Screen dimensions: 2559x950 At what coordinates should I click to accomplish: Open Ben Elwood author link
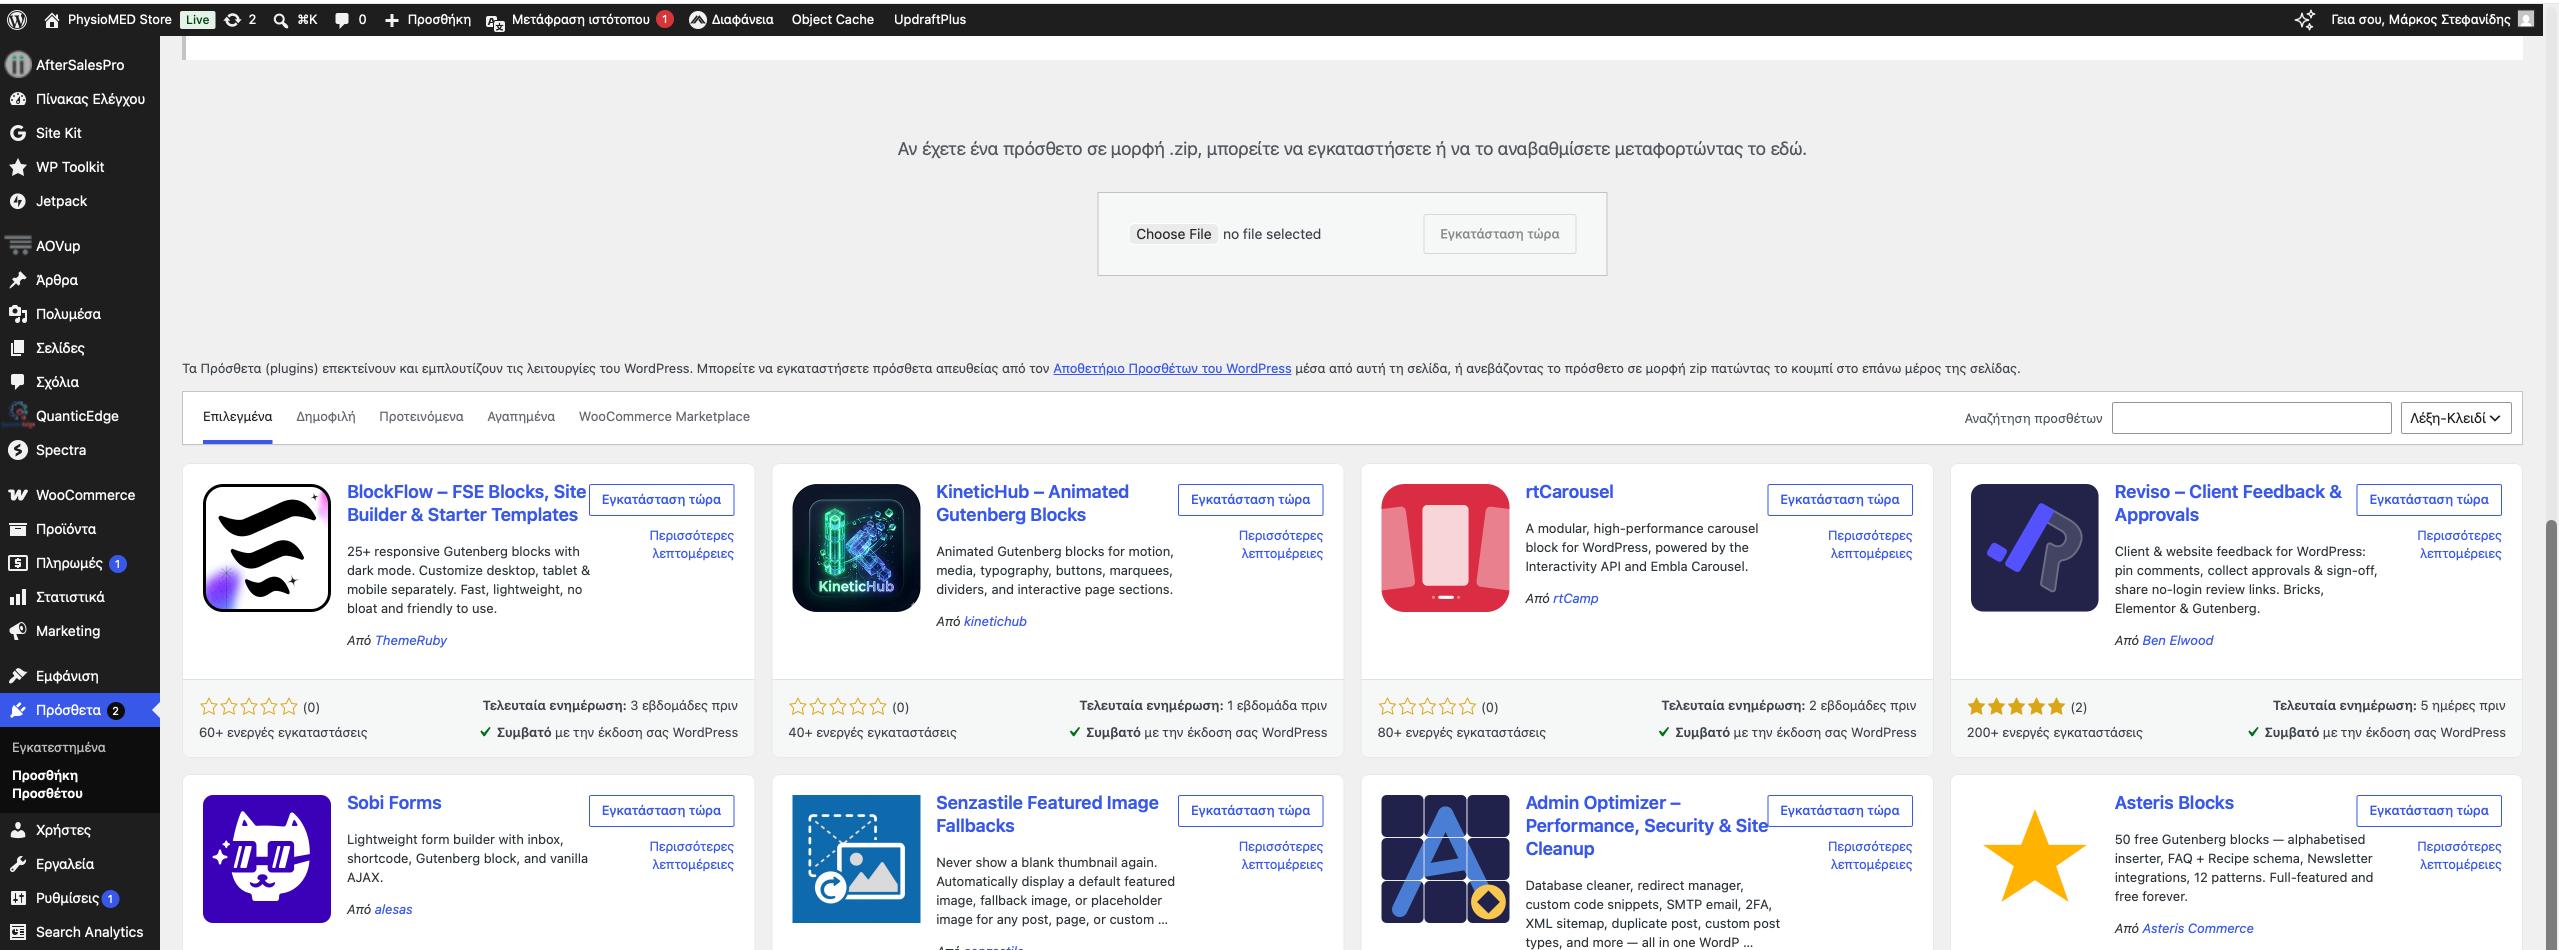tap(2177, 640)
